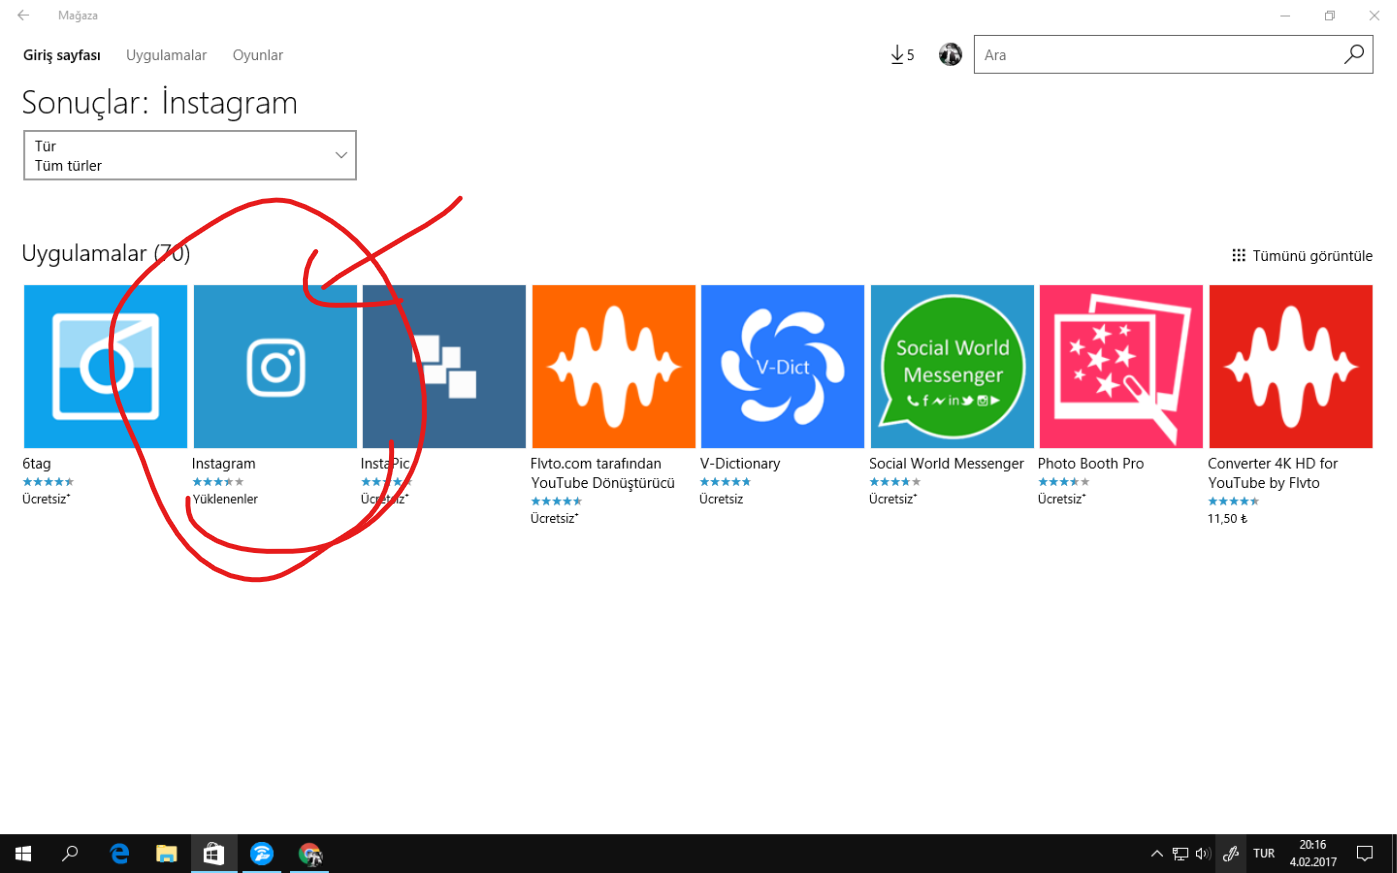Open the Windows Start menu

23,853
